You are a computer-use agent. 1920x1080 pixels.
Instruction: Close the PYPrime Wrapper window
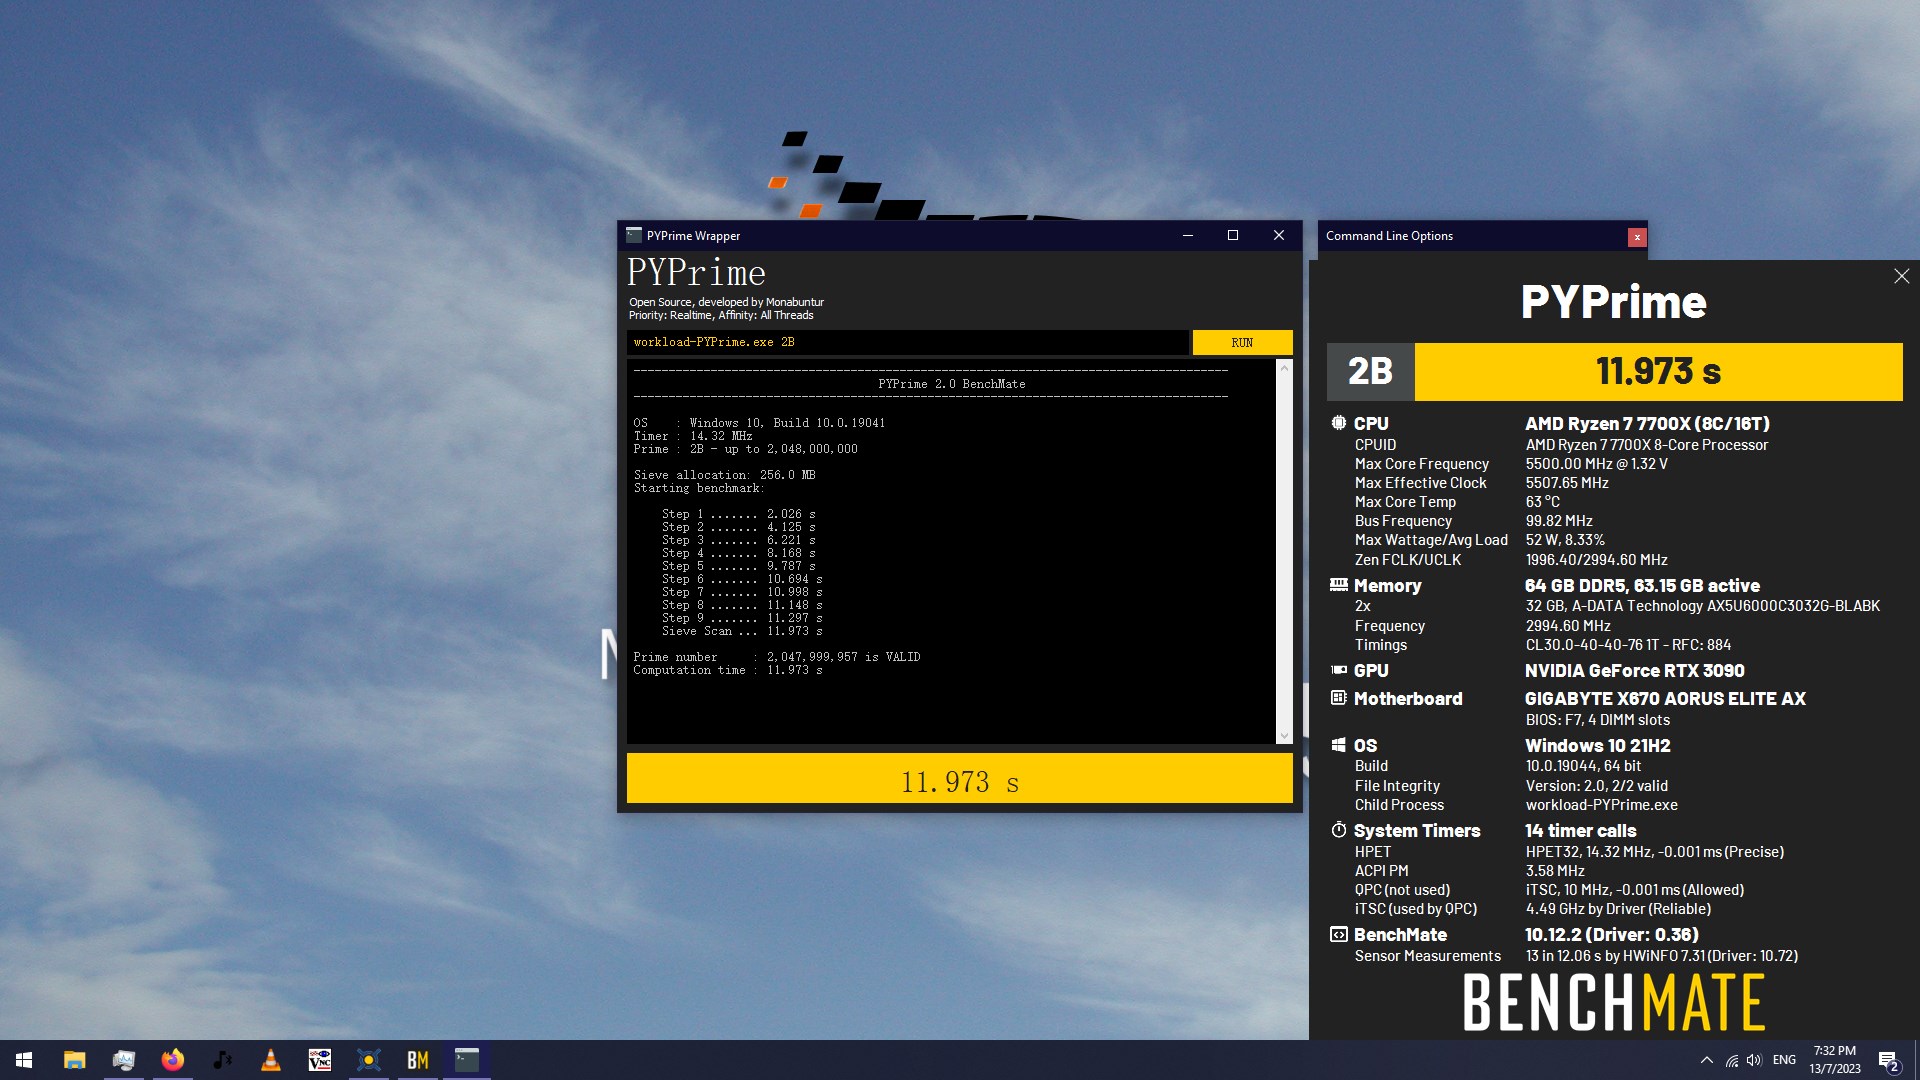[x=1279, y=235]
